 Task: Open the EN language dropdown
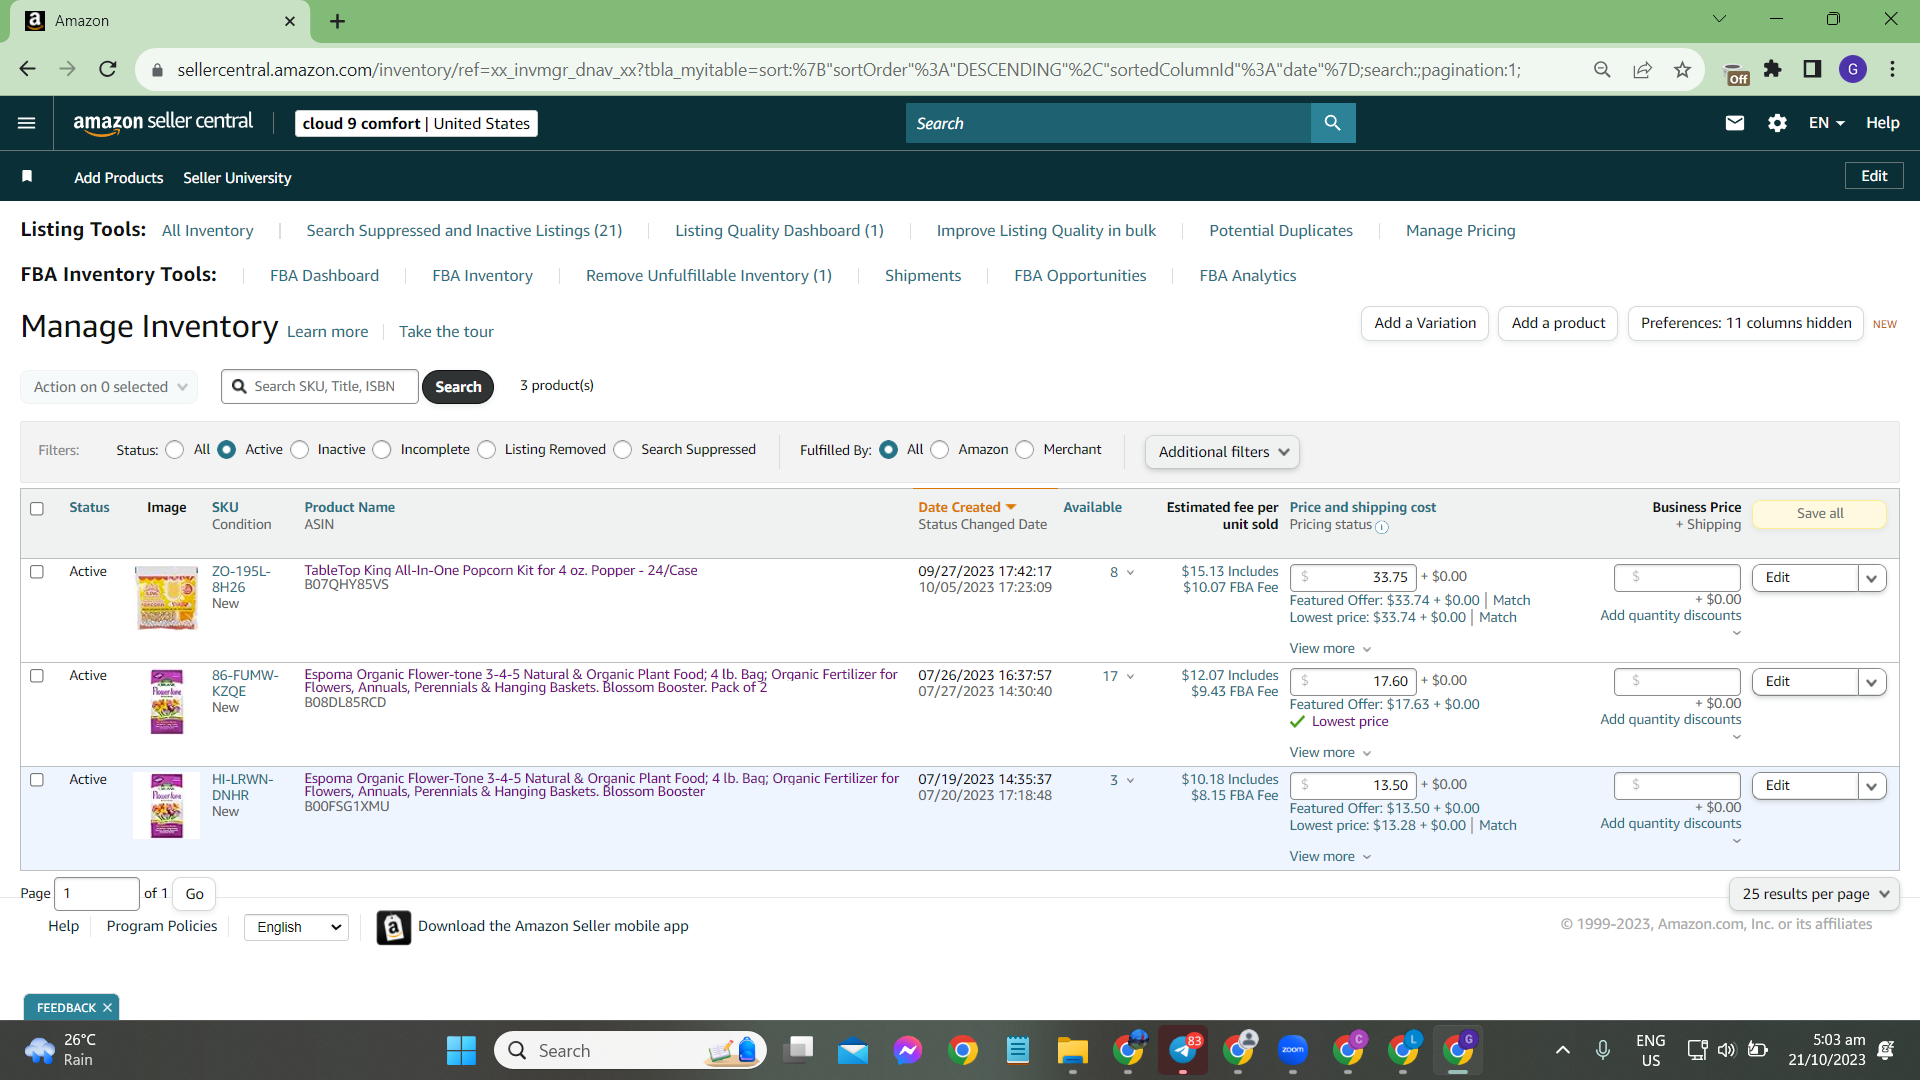(x=1826, y=123)
